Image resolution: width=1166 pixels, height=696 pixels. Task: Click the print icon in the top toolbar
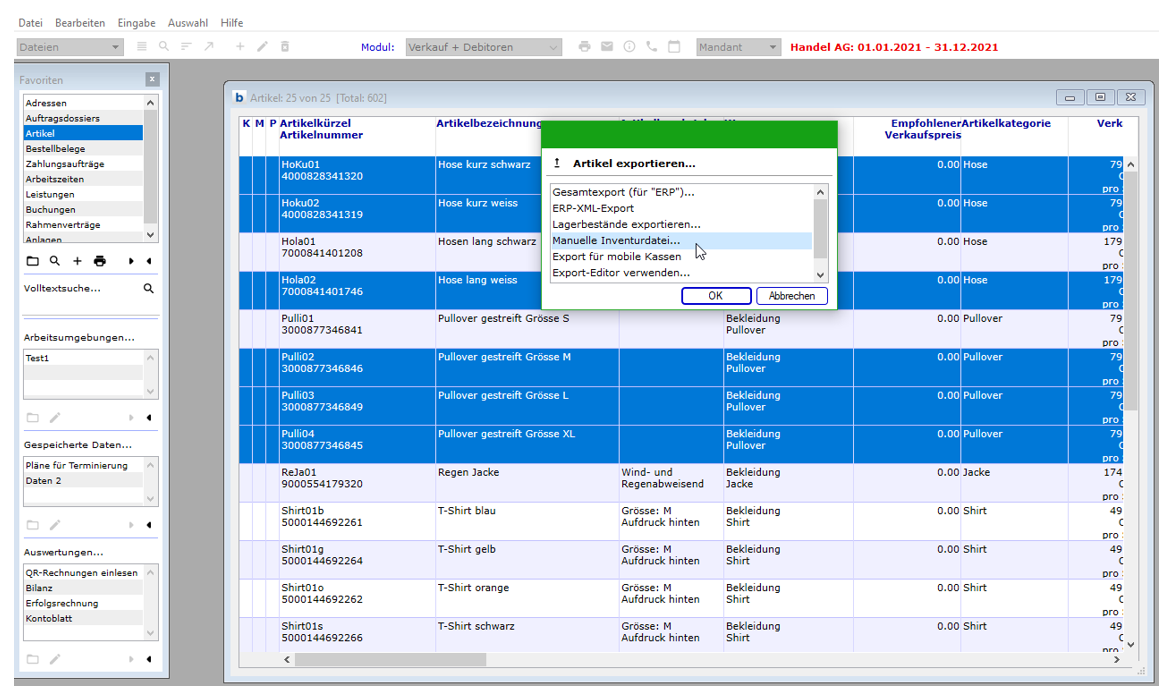click(x=585, y=47)
